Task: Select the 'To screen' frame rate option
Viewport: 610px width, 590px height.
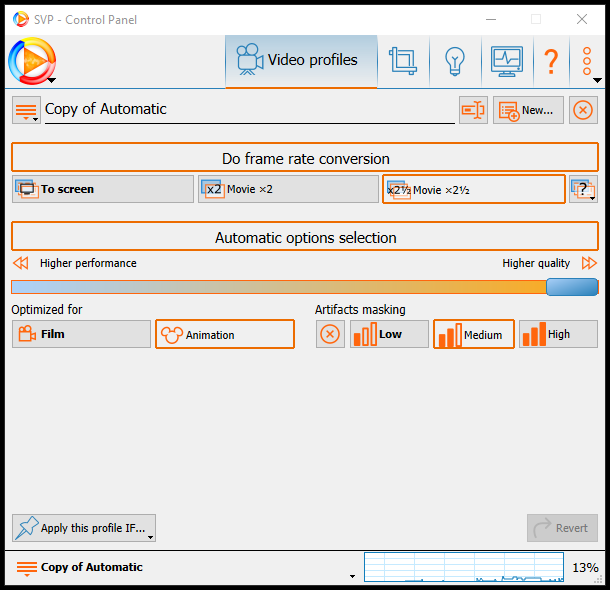Action: click(x=103, y=189)
